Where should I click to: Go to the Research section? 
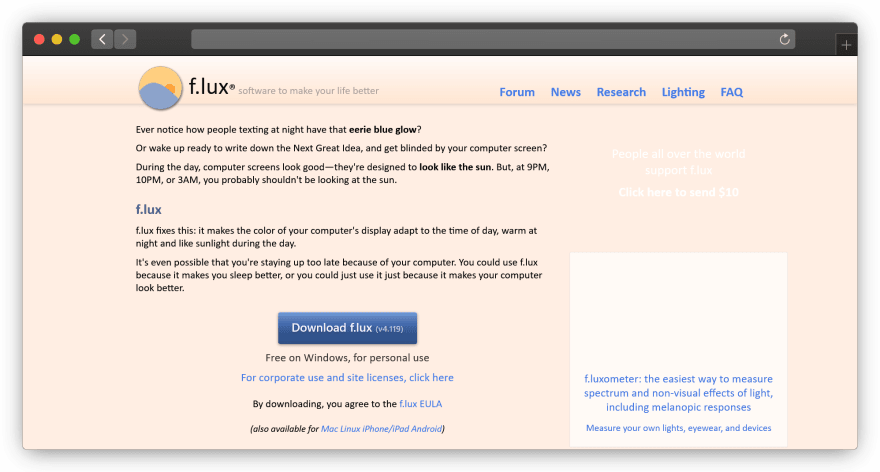[x=621, y=92]
